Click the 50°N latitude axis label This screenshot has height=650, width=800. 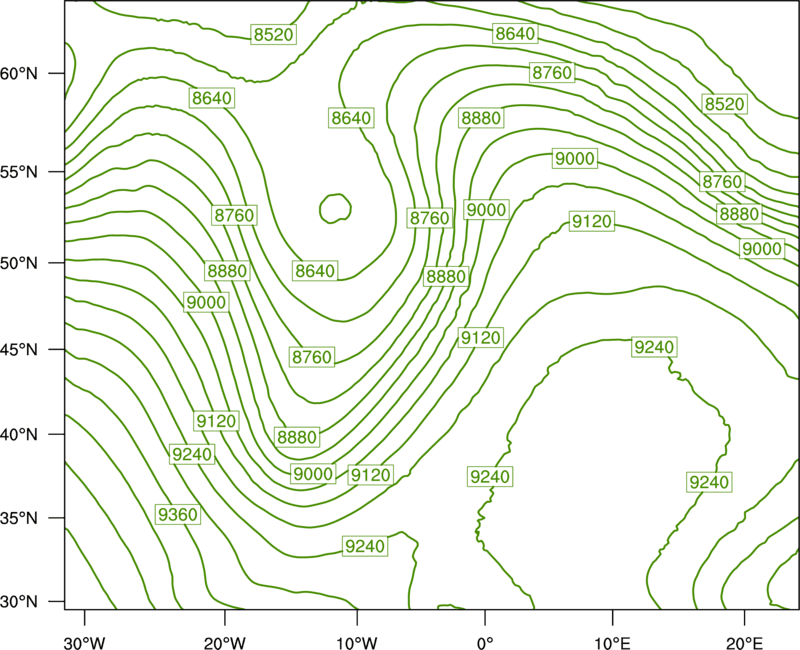coord(19,263)
